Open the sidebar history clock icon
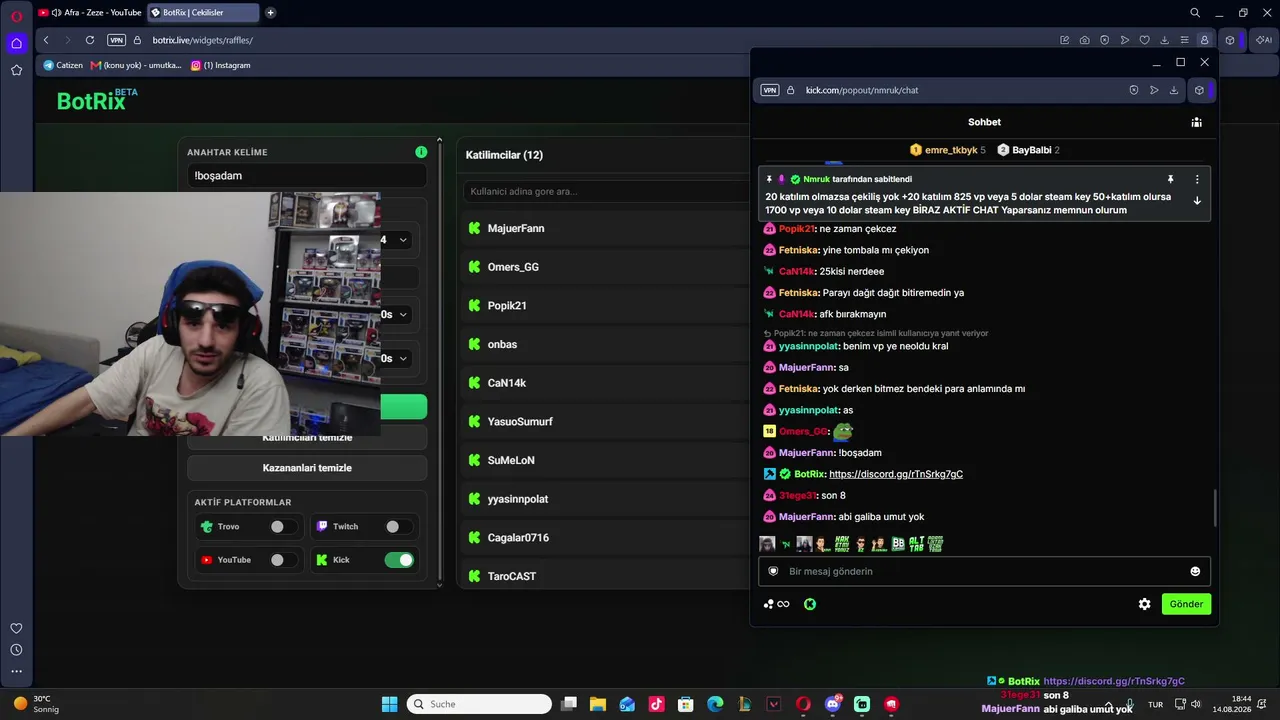Screen dimensions: 1280x720 [16, 650]
